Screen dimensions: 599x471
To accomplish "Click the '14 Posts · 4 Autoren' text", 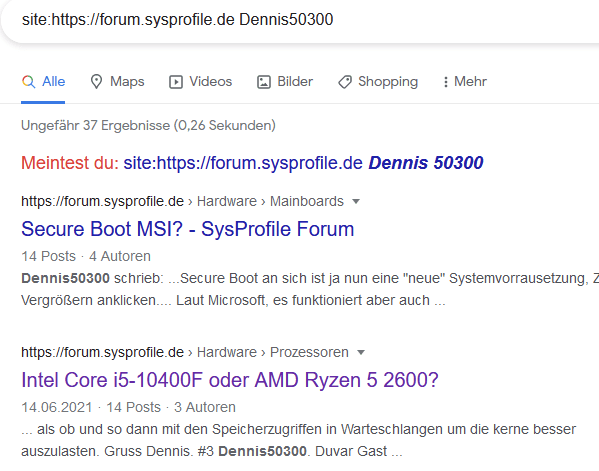I will coord(86,256).
